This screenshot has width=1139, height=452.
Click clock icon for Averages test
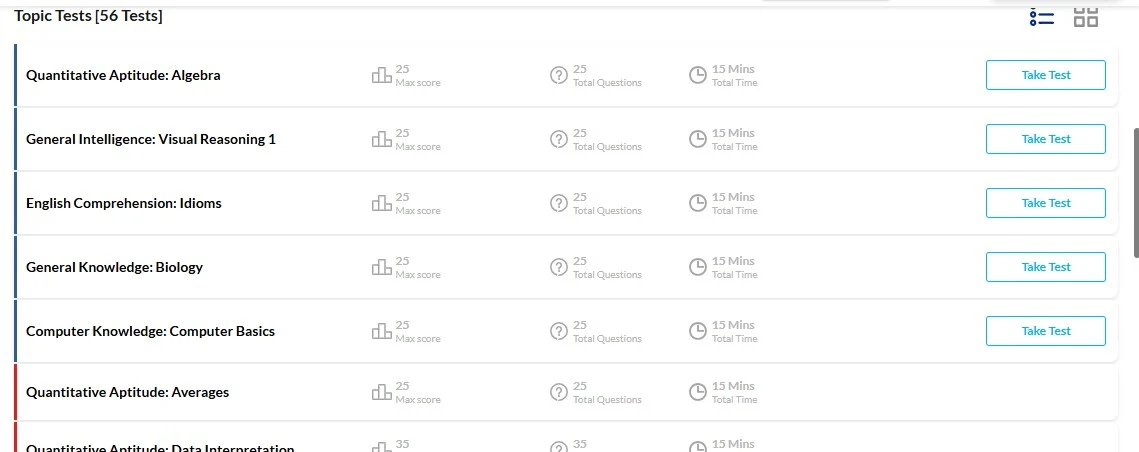pyautogui.click(x=697, y=392)
